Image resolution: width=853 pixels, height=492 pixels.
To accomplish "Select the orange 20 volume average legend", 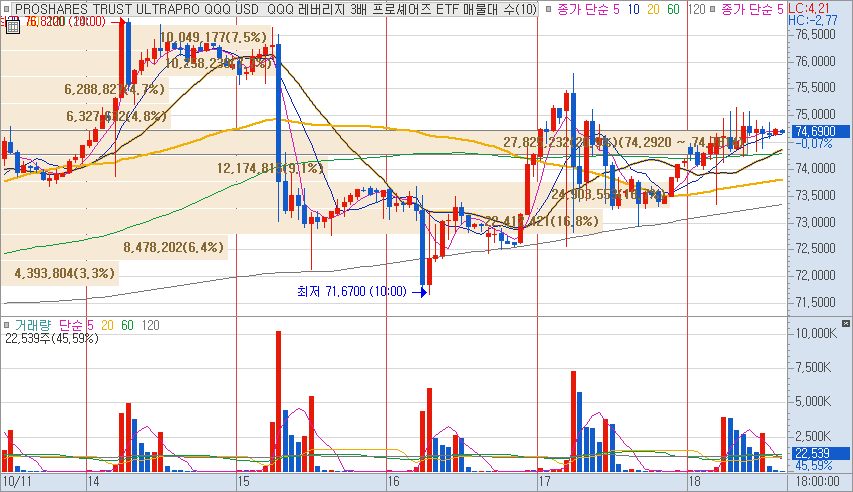I will tap(107, 325).
